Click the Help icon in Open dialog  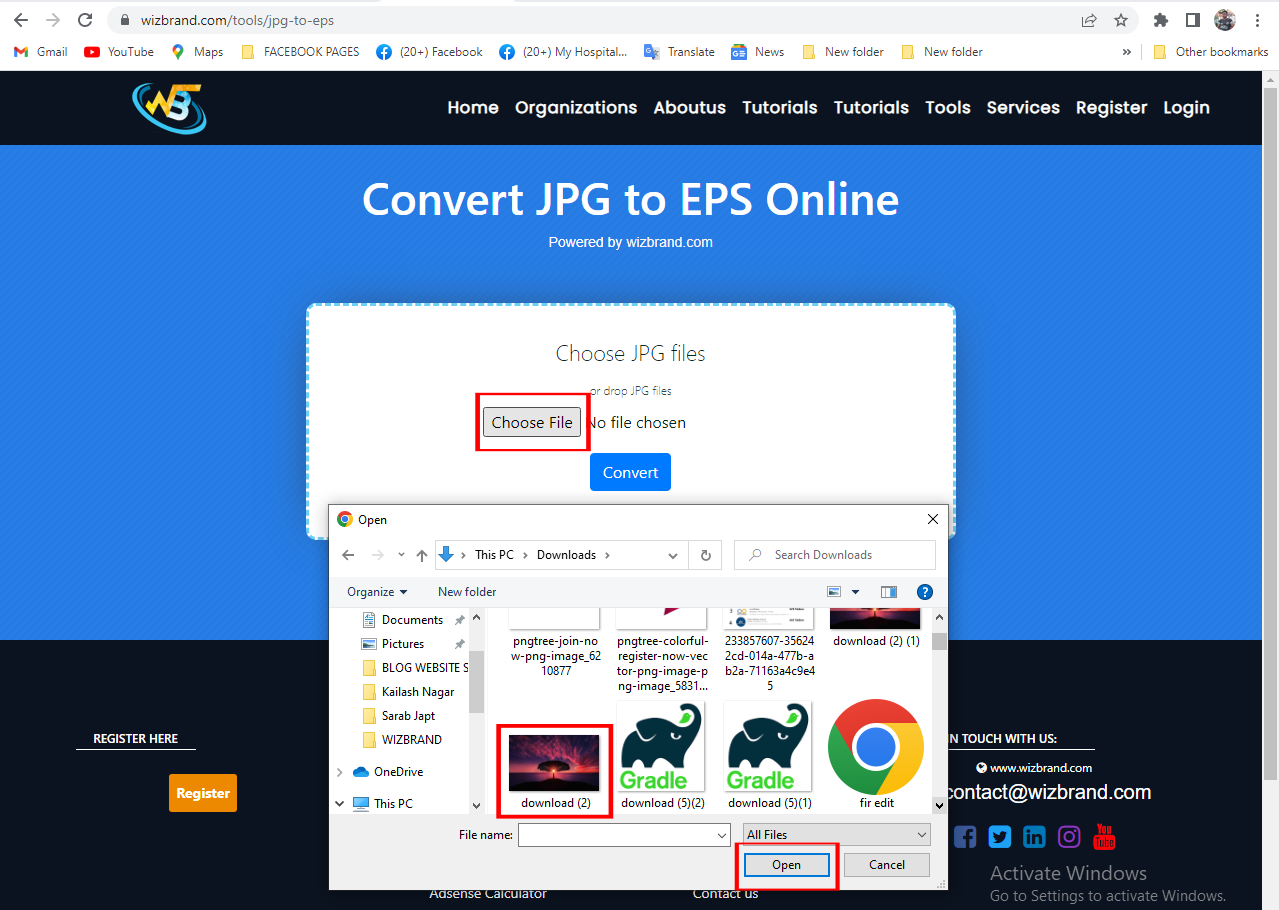[924, 591]
